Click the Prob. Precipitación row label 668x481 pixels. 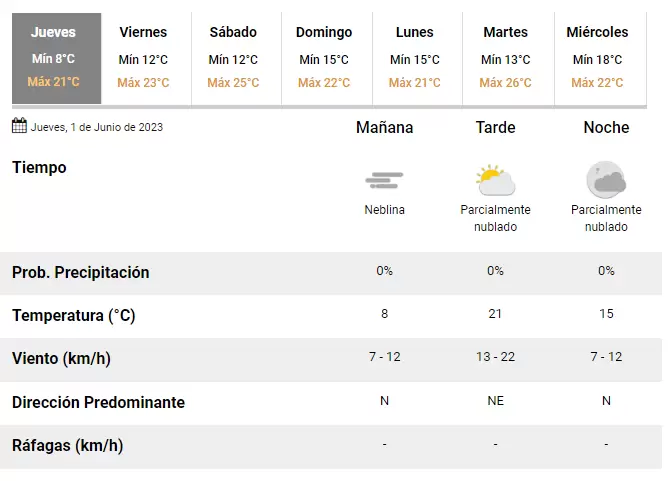click(x=81, y=273)
